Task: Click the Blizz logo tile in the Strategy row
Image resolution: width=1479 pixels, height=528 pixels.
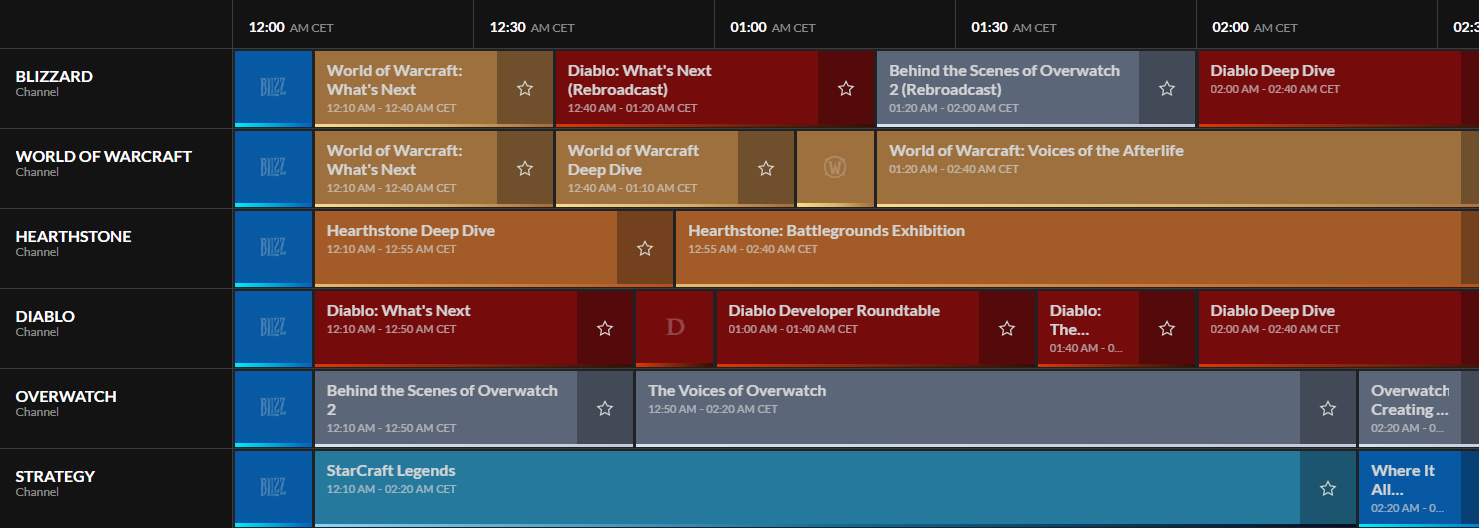Action: pyautogui.click(x=273, y=488)
